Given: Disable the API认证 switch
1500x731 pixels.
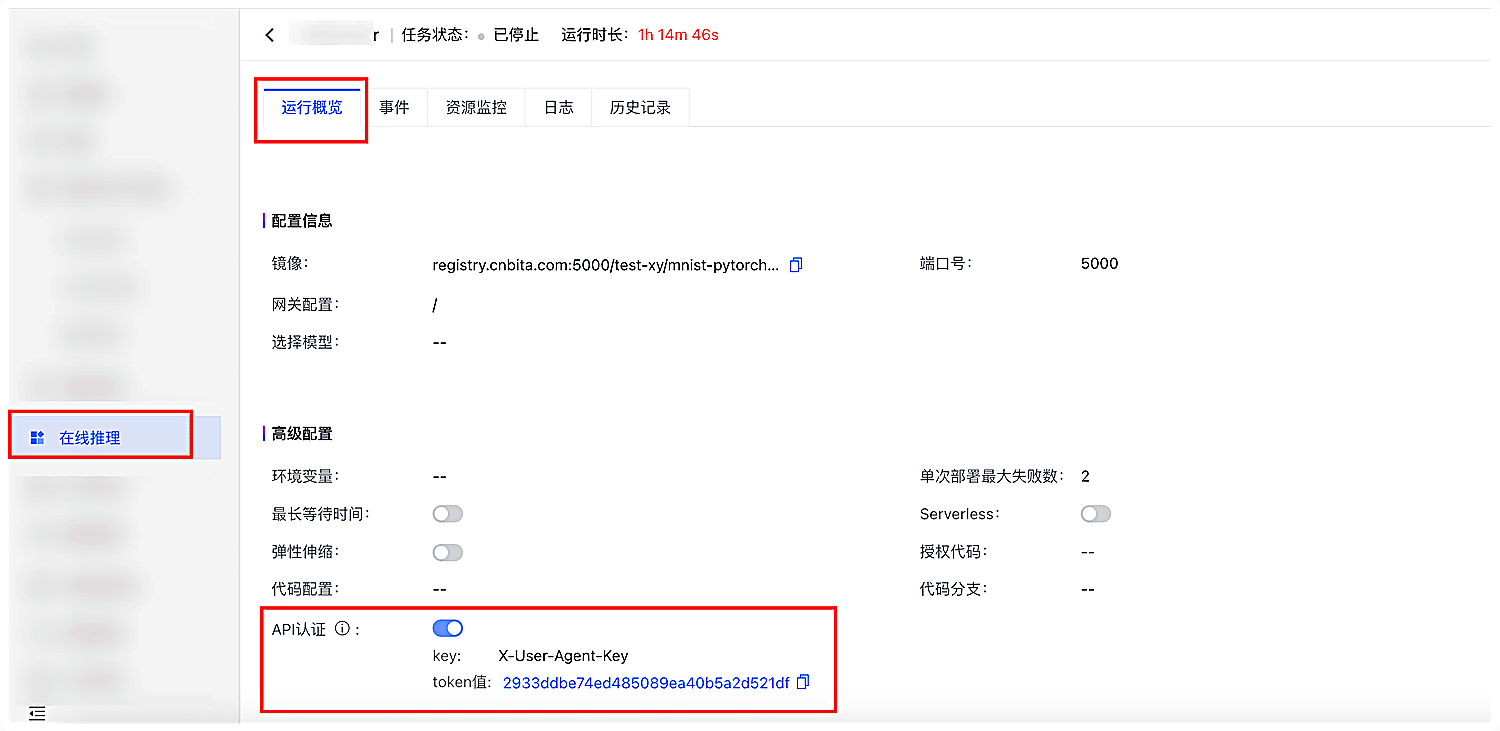Looking at the screenshot, I should (448, 628).
